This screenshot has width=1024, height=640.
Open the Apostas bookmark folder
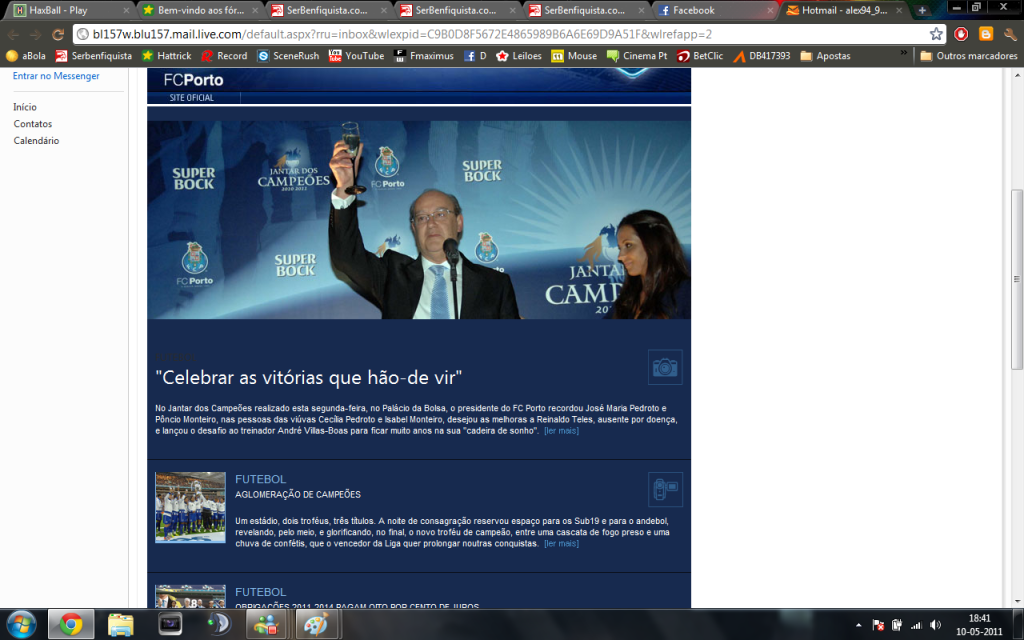(x=825, y=56)
